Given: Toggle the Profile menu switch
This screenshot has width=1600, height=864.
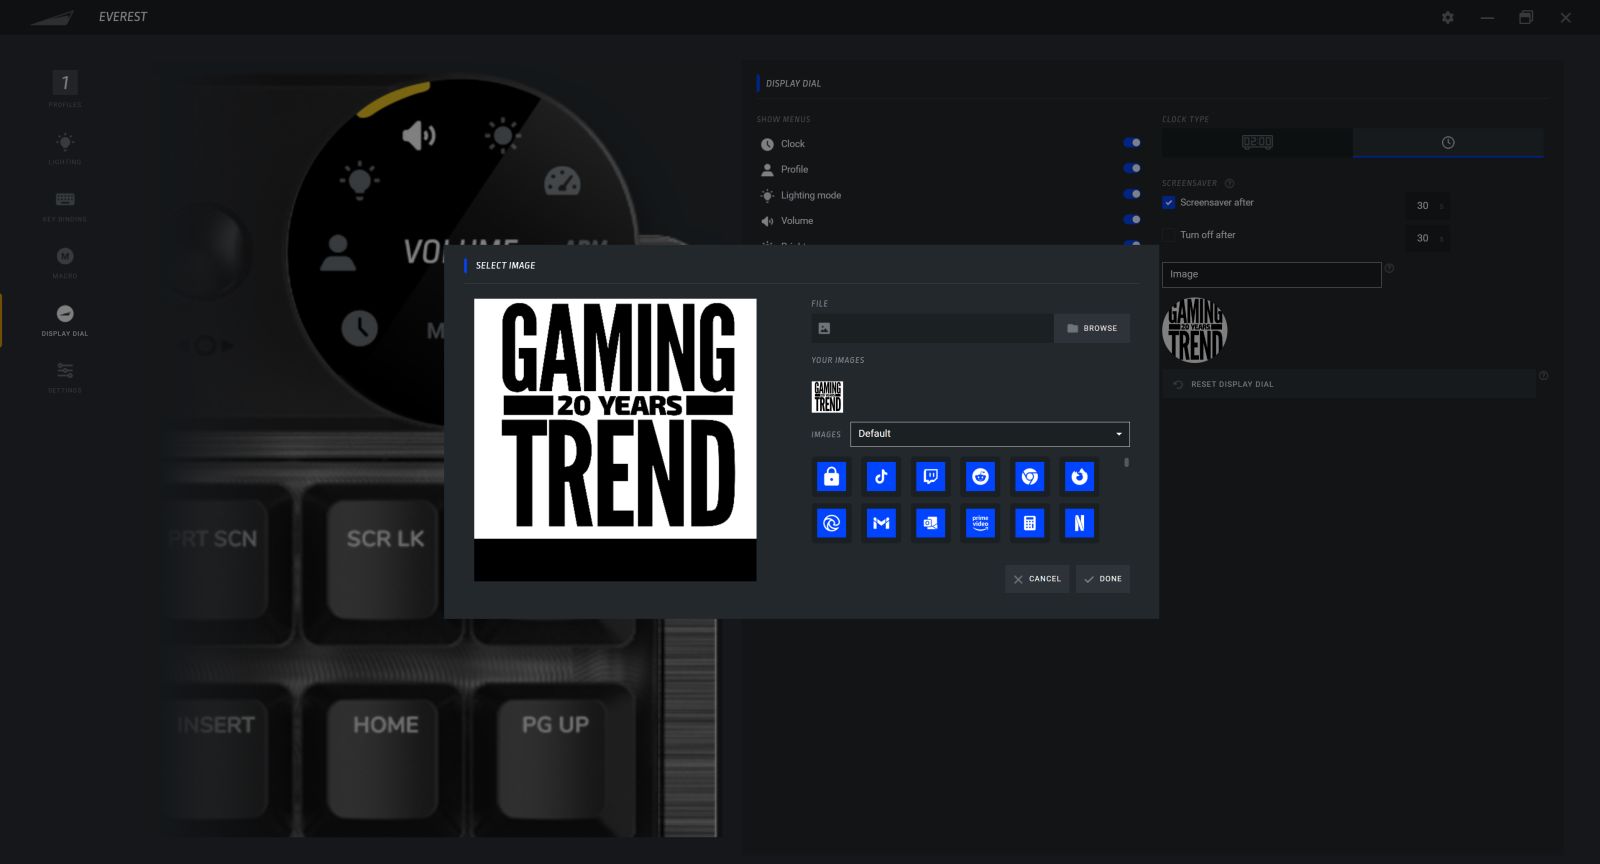Looking at the screenshot, I should tap(1132, 168).
